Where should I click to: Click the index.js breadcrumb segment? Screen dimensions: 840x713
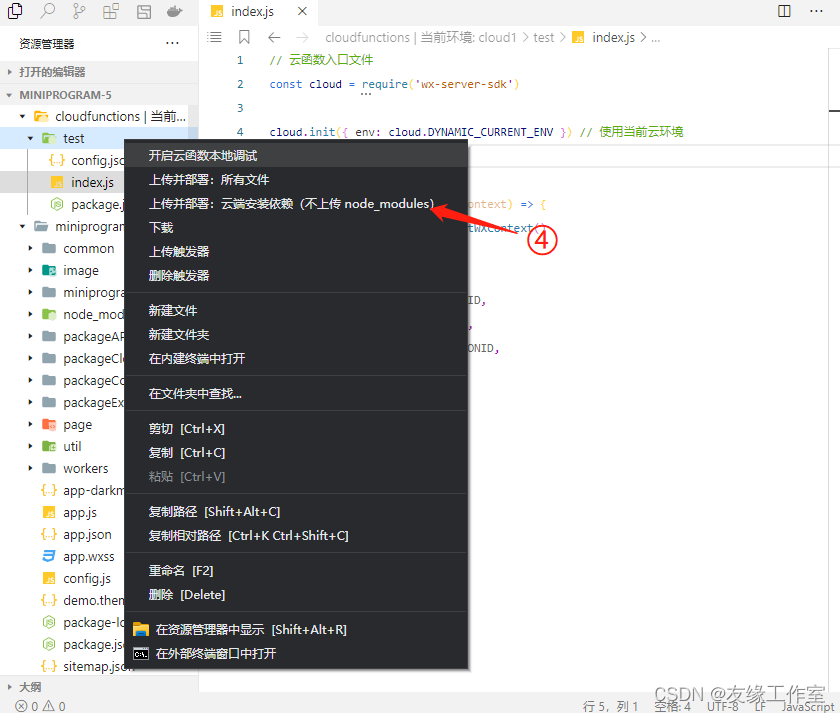click(613, 37)
